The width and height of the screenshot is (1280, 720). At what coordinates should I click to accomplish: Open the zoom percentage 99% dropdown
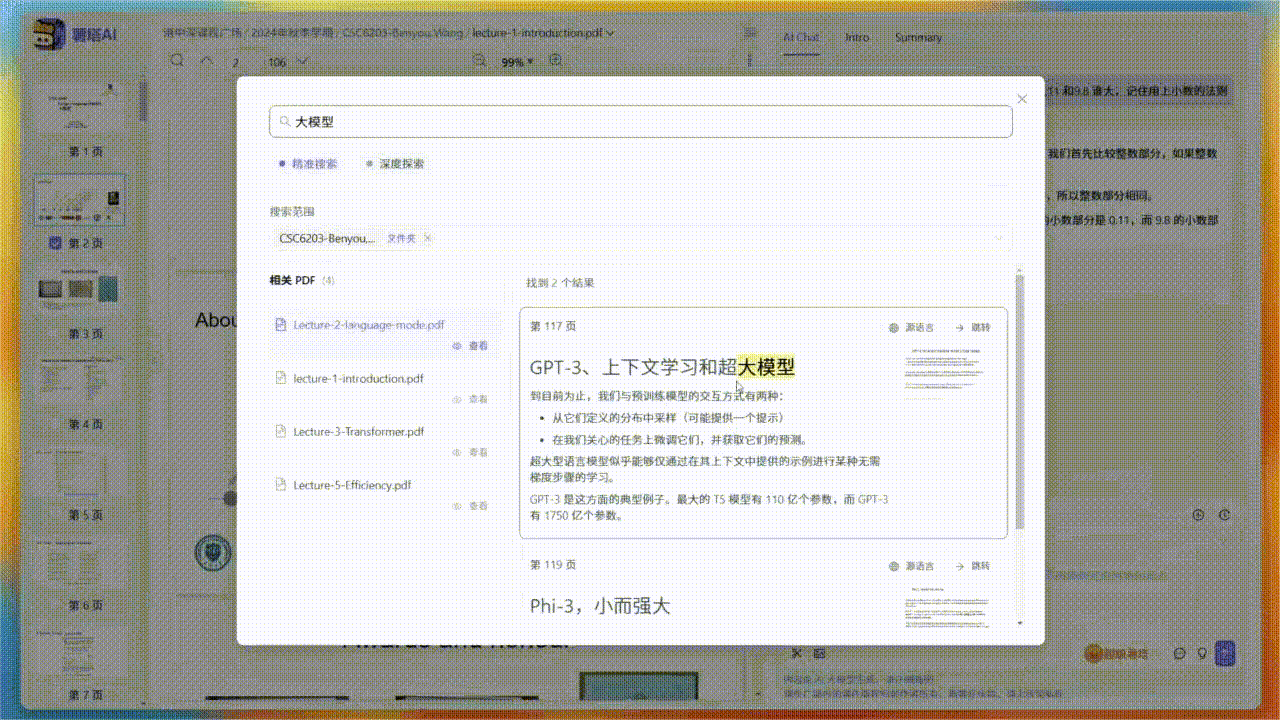[517, 62]
